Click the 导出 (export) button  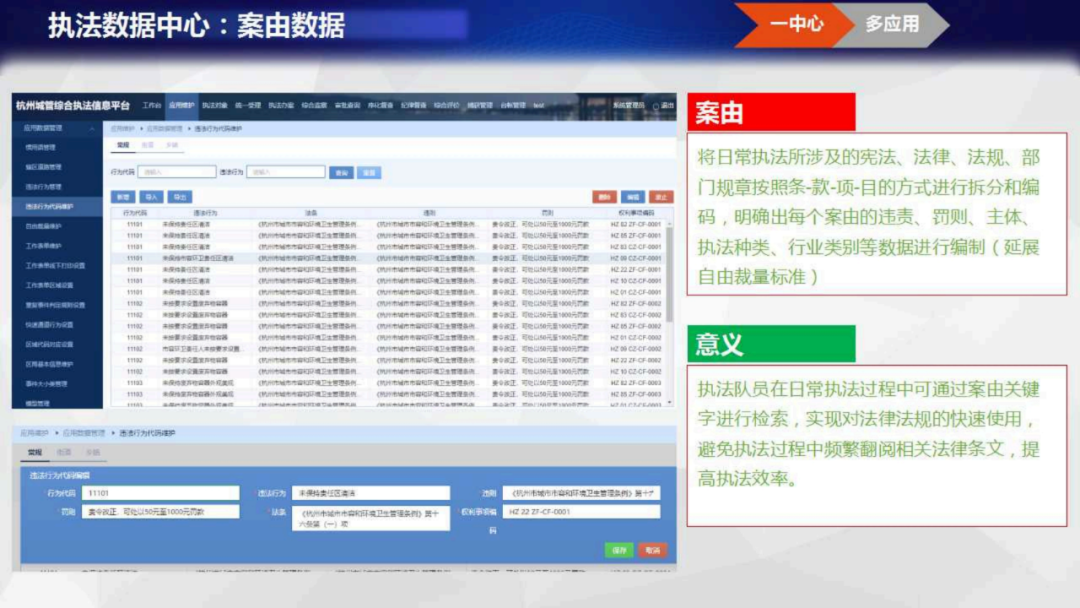click(x=181, y=197)
